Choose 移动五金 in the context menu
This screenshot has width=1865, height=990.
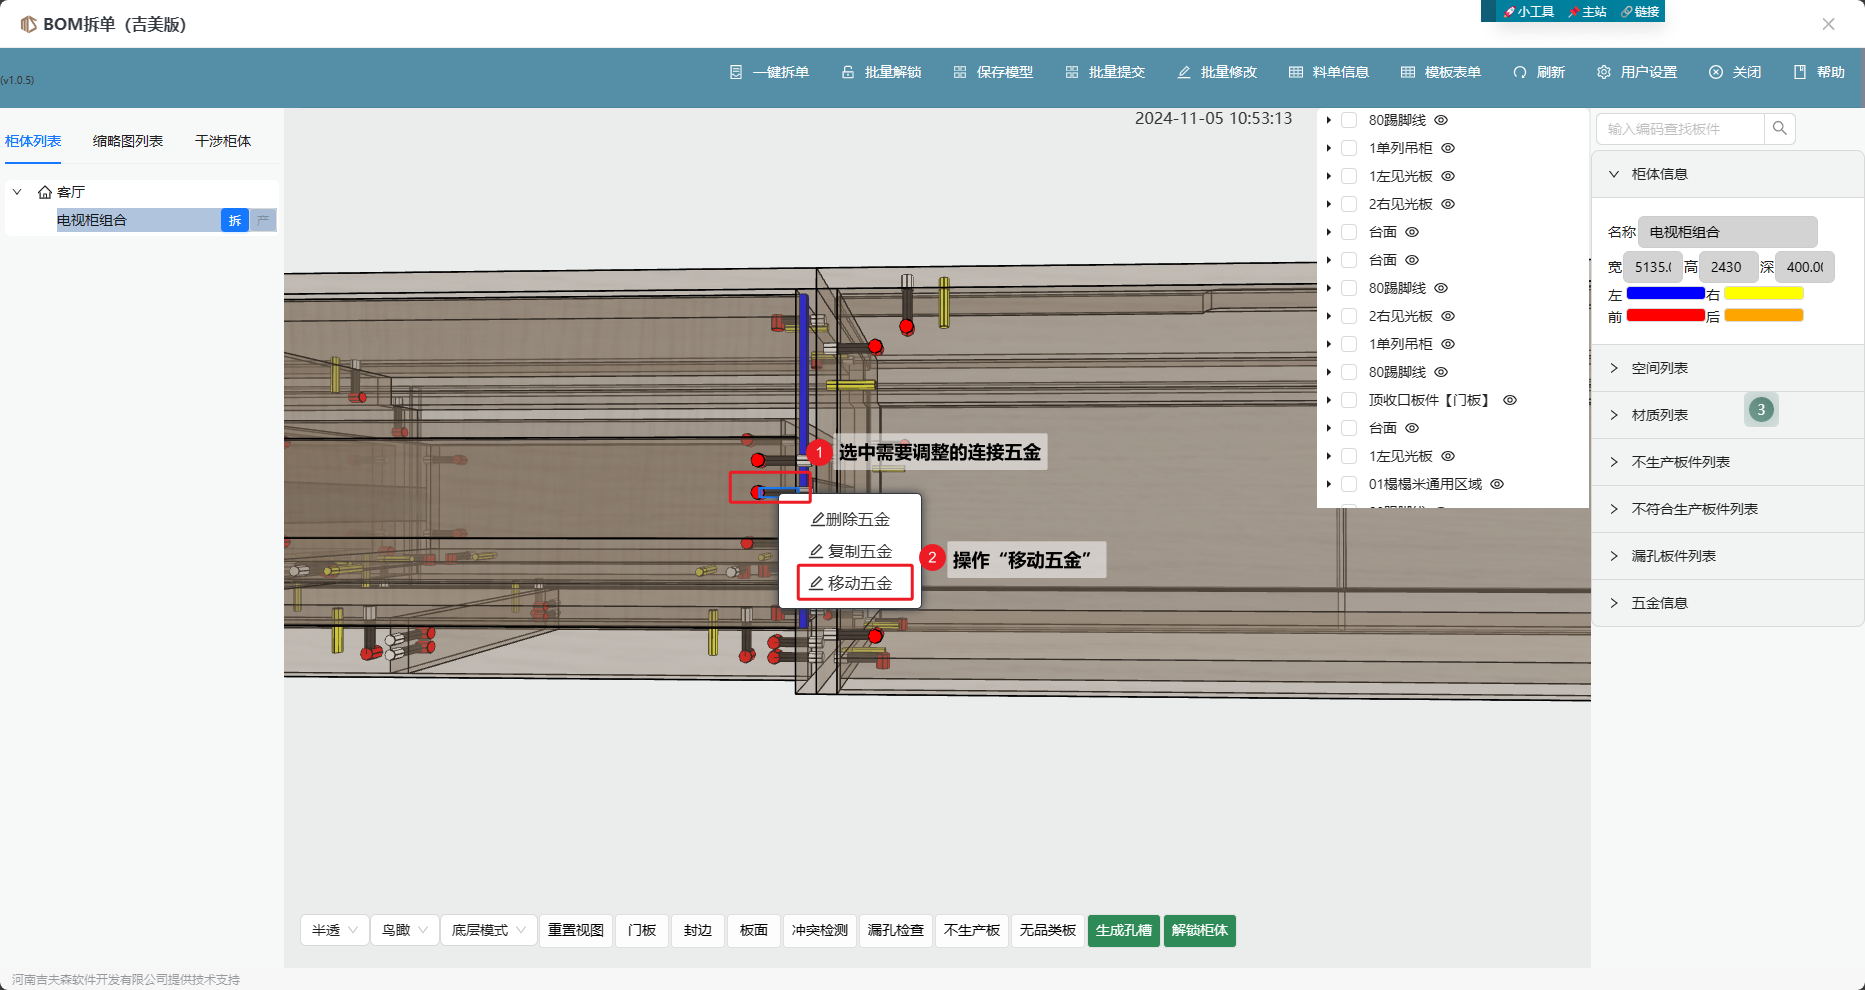(x=855, y=583)
